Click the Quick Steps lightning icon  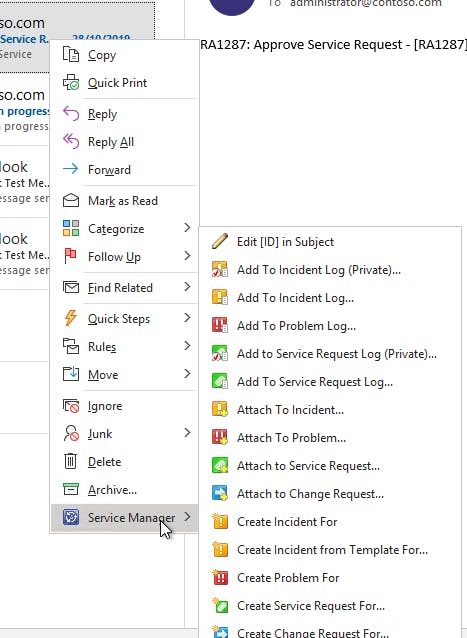point(71,318)
